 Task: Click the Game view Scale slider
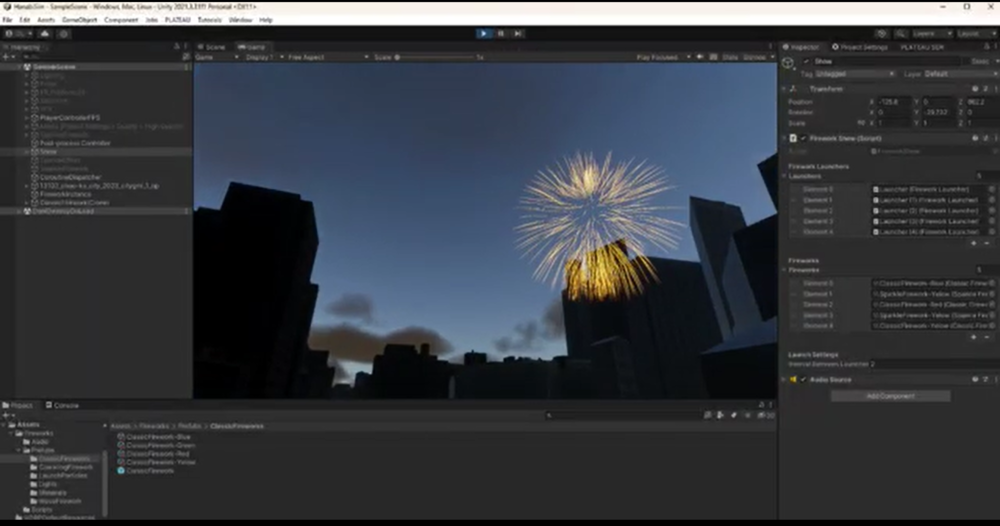coord(435,57)
